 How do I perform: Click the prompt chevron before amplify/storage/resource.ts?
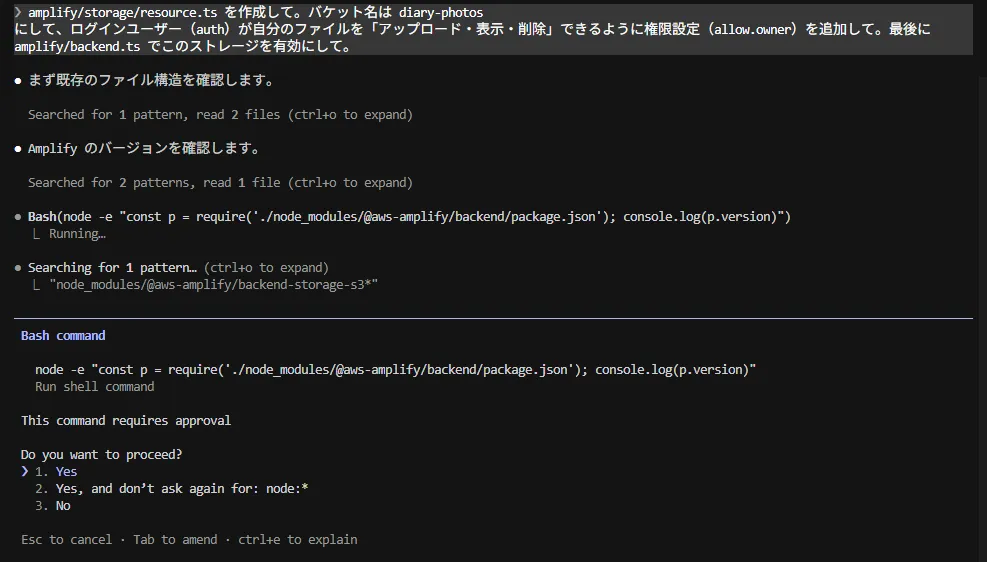click(18, 12)
